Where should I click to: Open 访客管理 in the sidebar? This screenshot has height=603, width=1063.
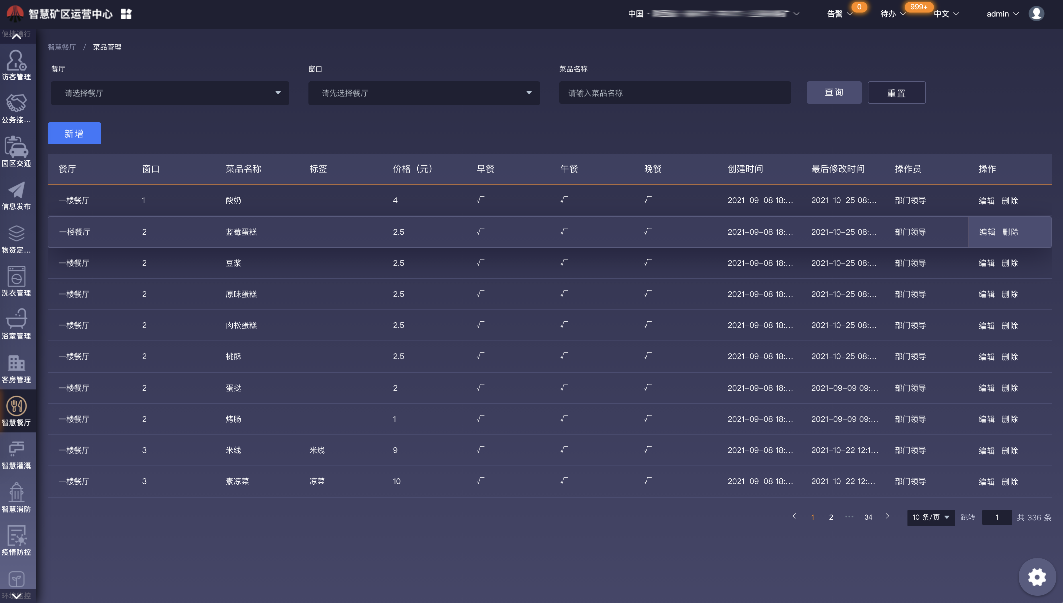coord(16,66)
